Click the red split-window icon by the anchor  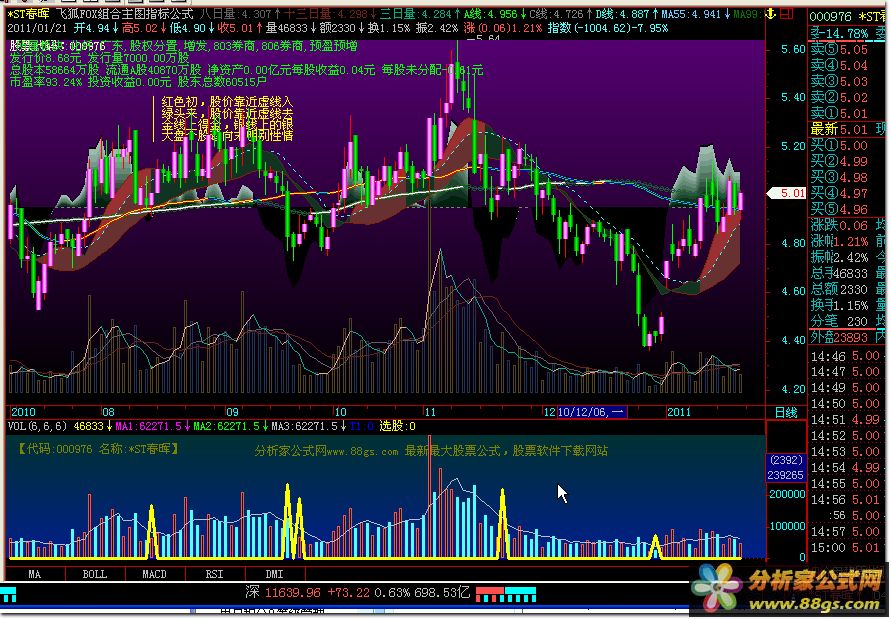coord(787,14)
